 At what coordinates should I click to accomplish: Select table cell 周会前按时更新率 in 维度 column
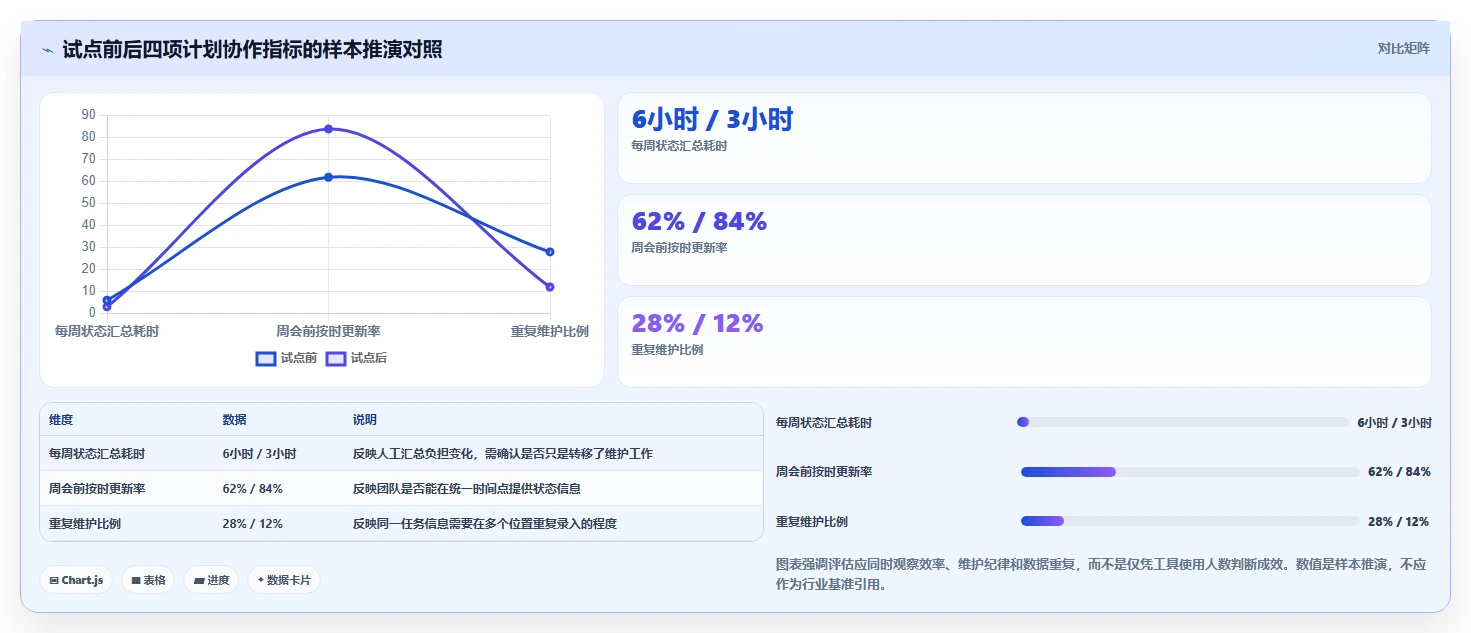click(97, 489)
